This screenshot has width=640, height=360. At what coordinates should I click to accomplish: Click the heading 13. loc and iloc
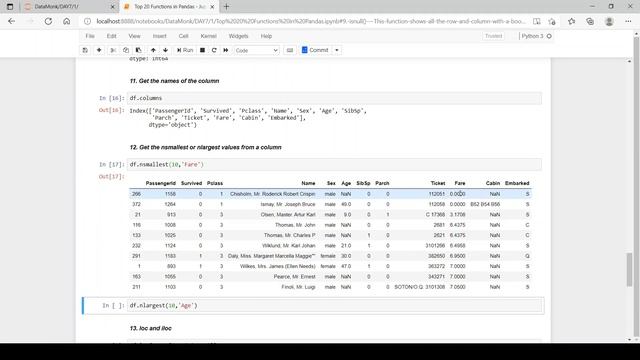(151, 328)
